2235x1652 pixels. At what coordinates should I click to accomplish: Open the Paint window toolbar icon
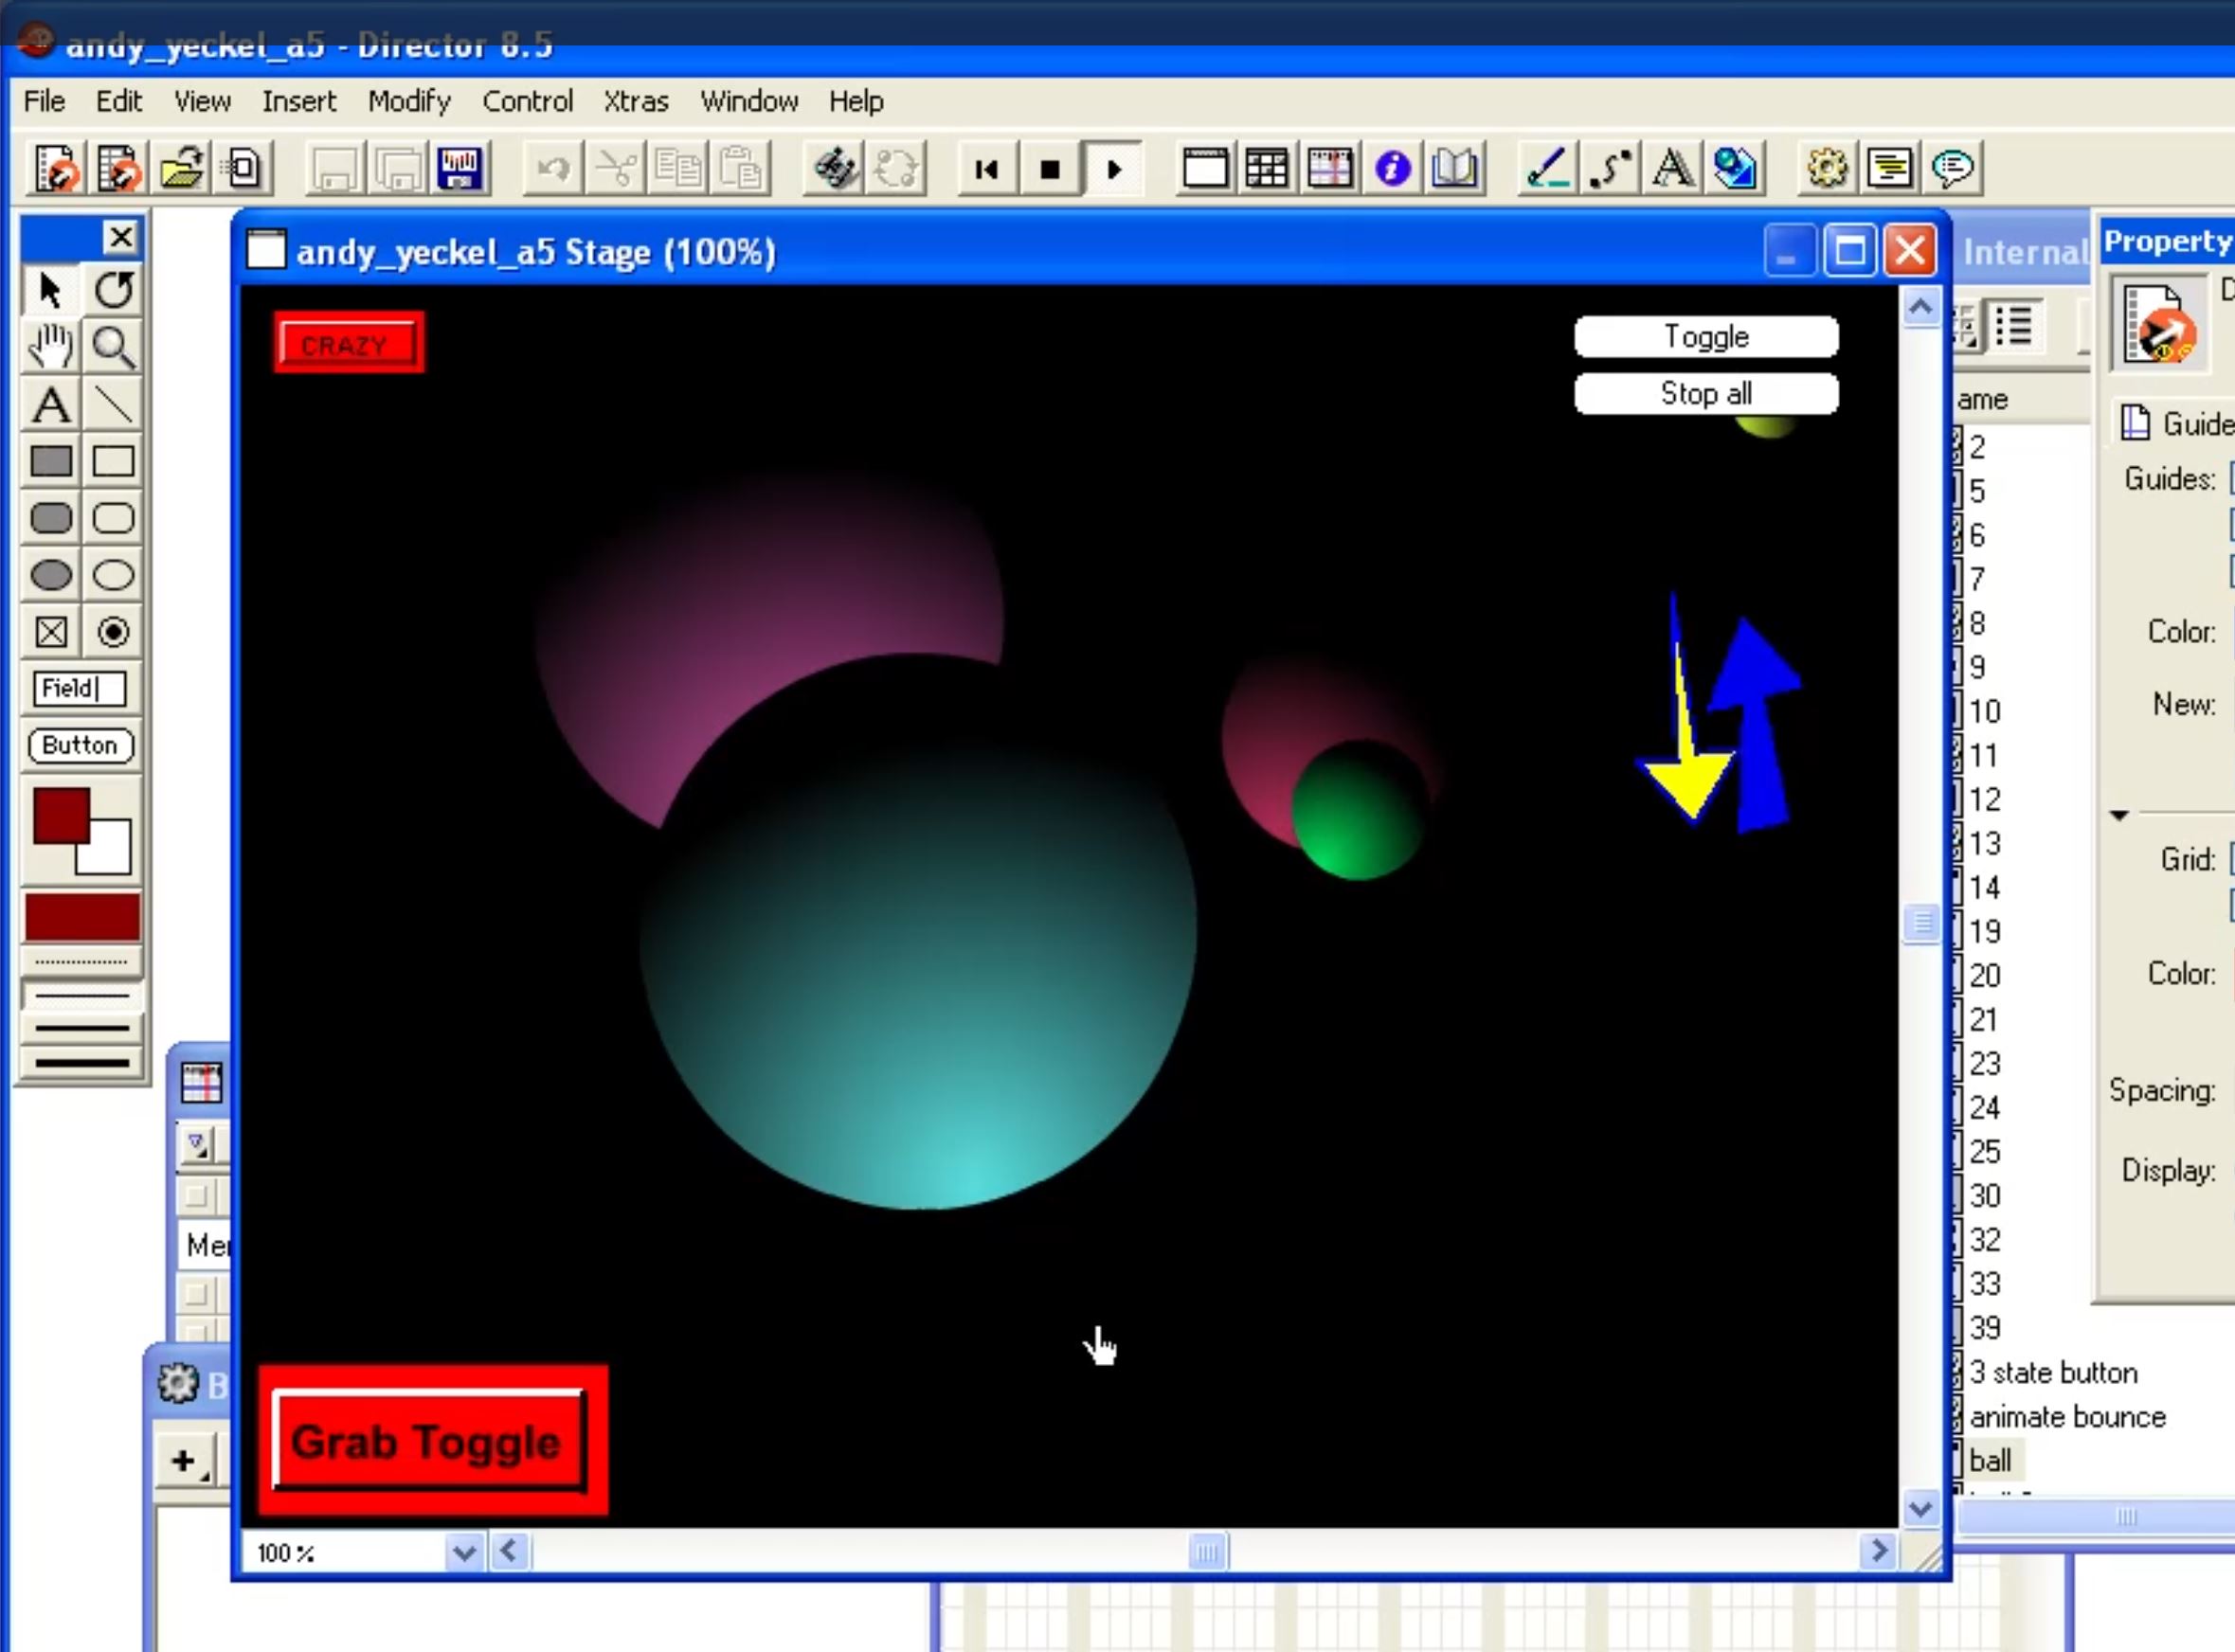click(1547, 169)
